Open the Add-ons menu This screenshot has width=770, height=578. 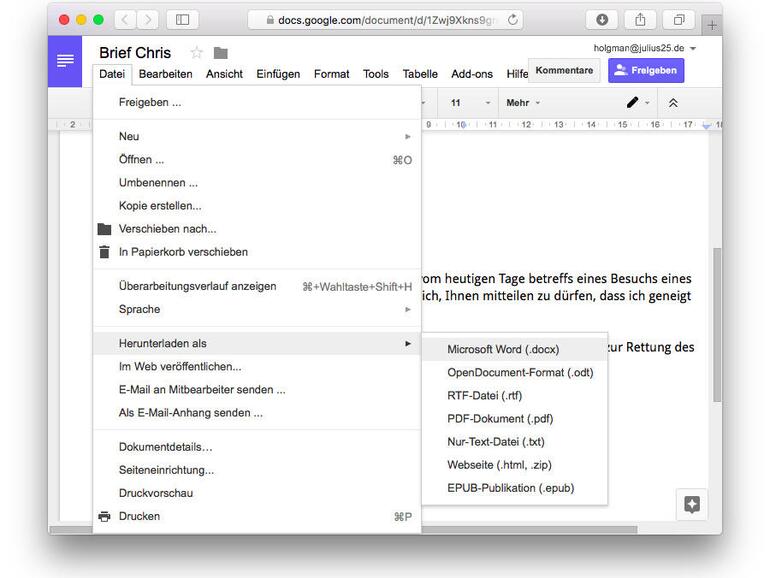472,74
